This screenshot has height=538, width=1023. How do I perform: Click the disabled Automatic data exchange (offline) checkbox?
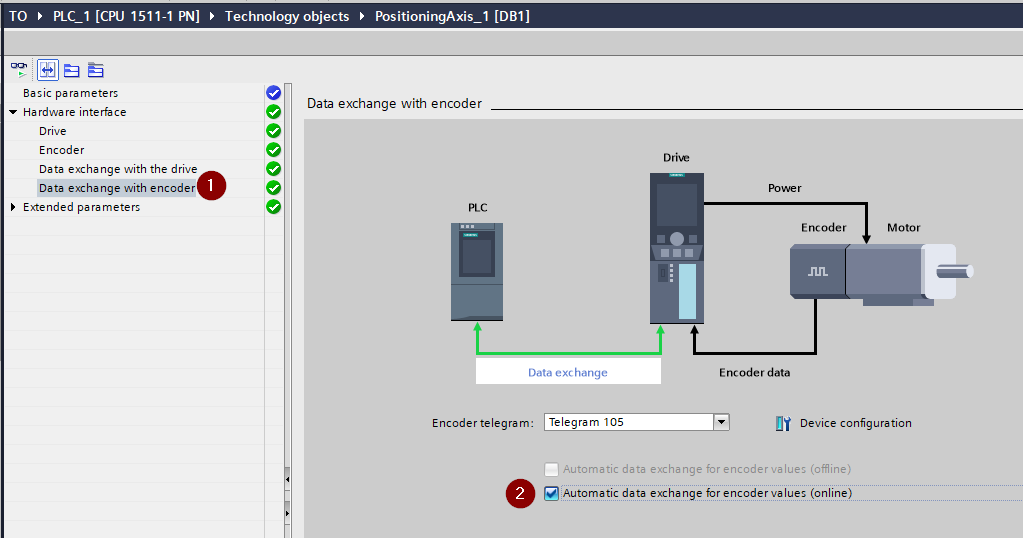pyautogui.click(x=551, y=469)
